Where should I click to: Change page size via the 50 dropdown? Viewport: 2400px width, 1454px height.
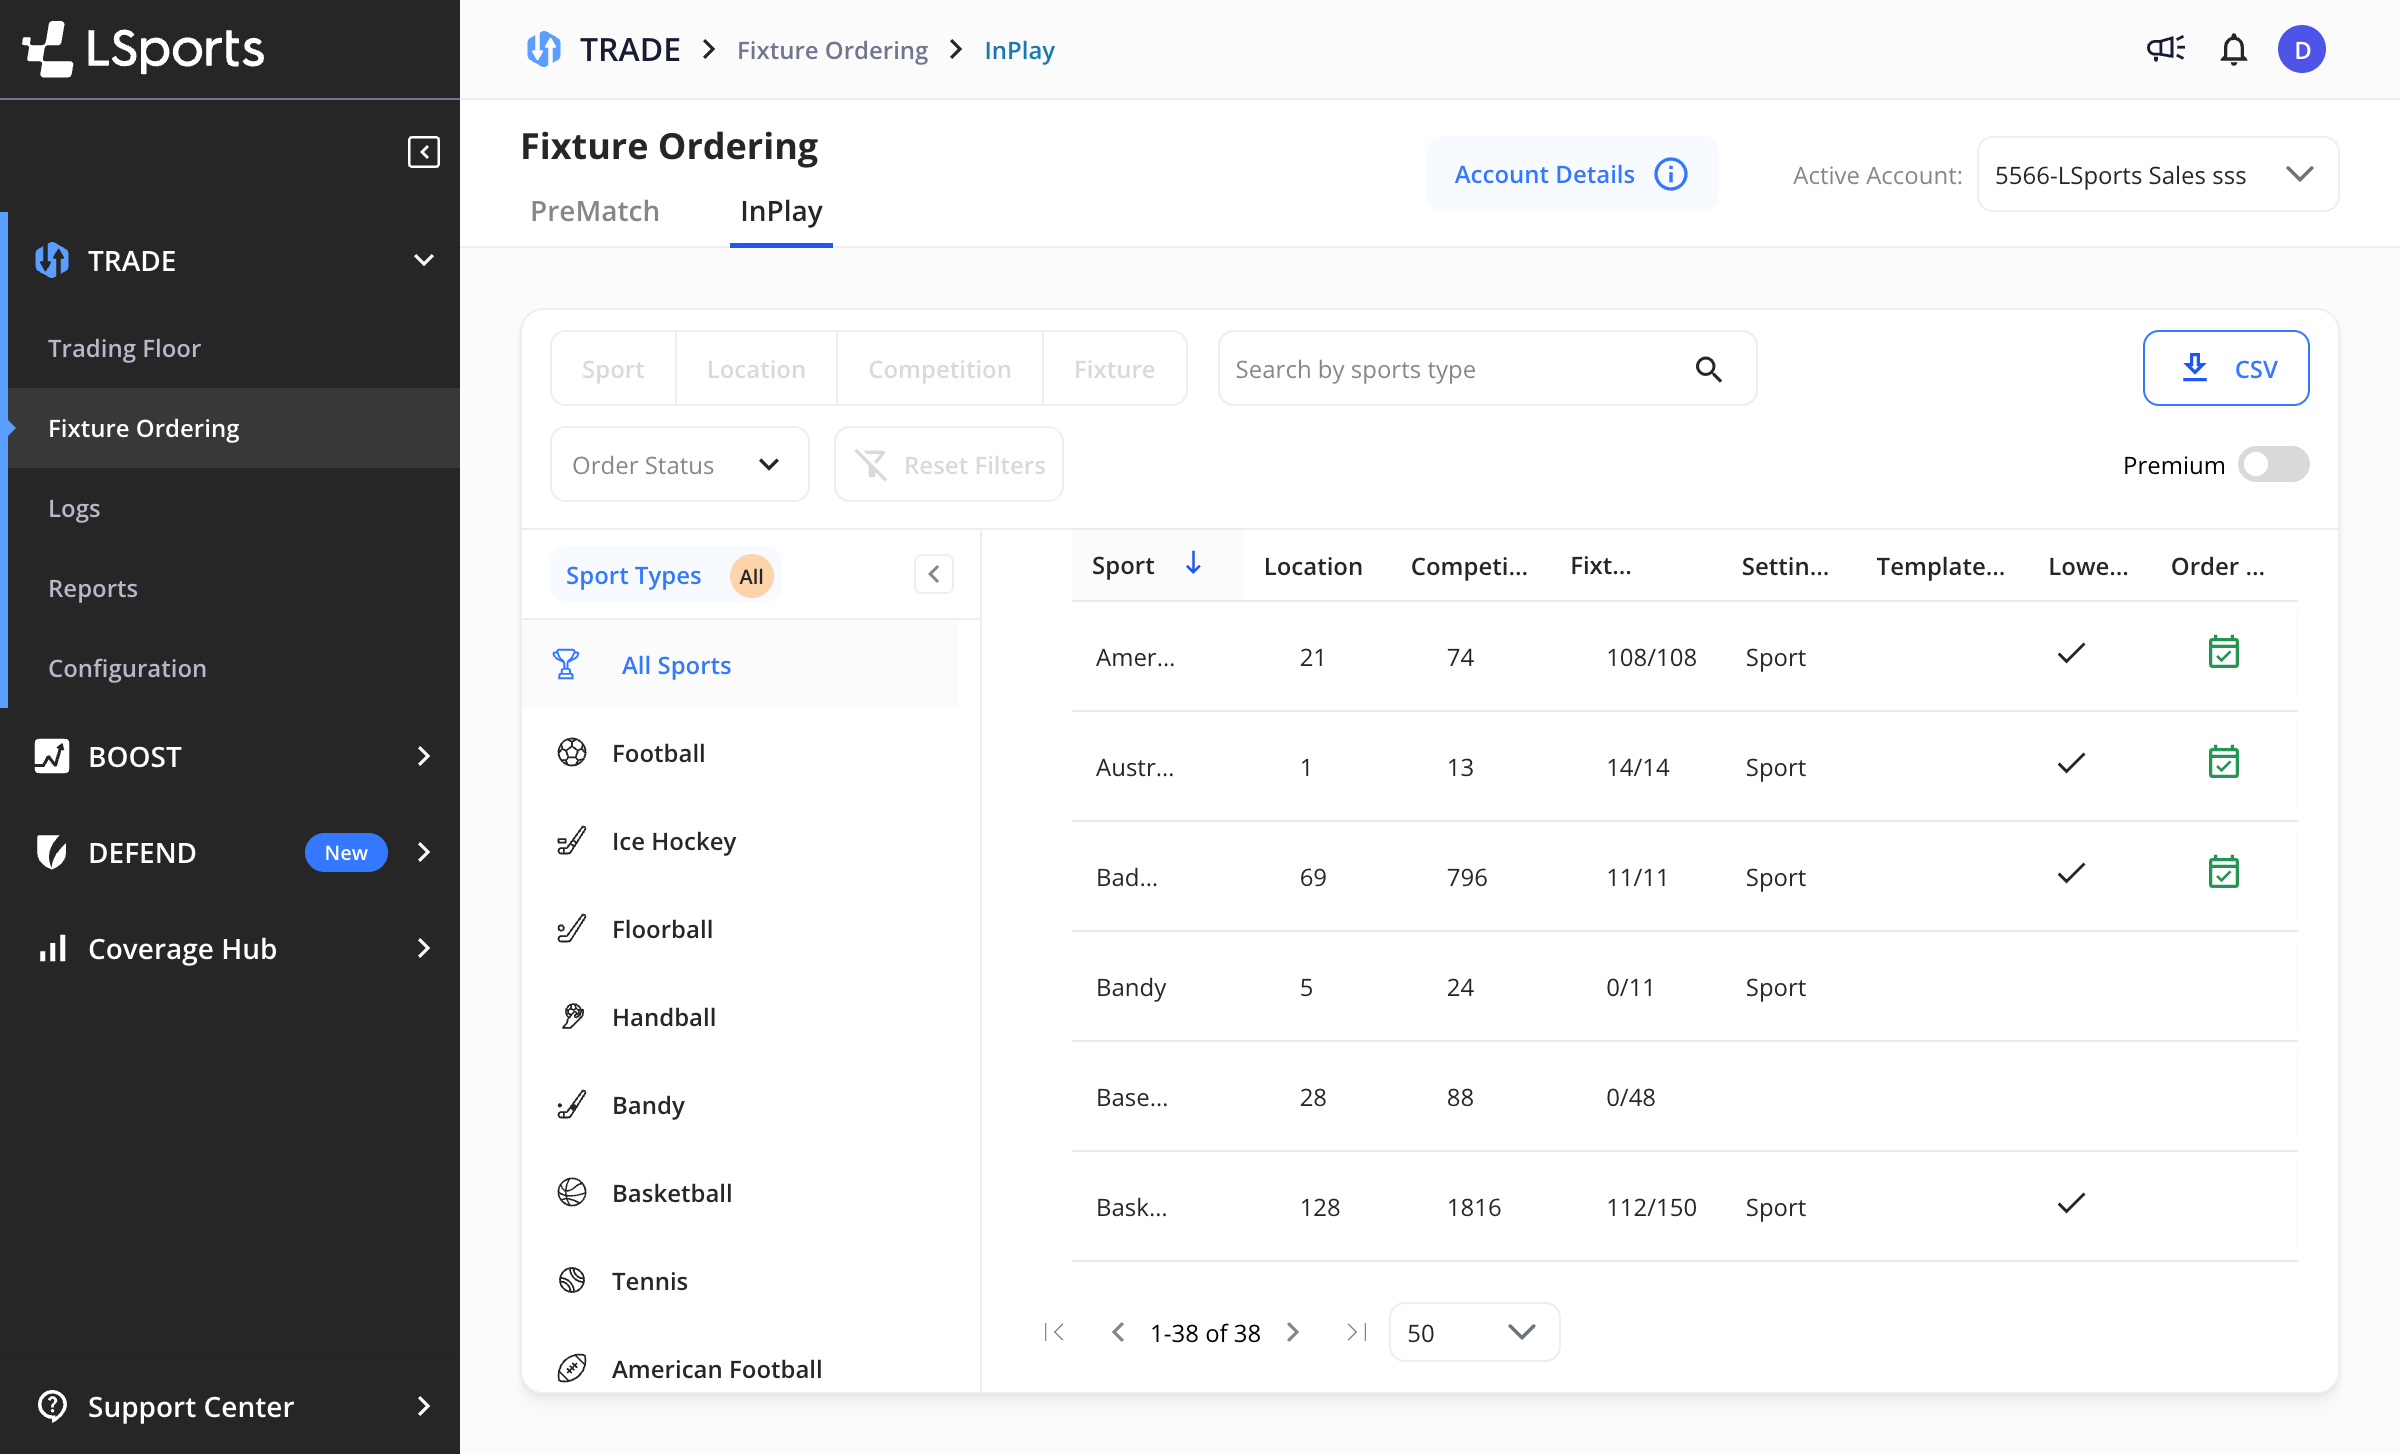(x=1473, y=1332)
